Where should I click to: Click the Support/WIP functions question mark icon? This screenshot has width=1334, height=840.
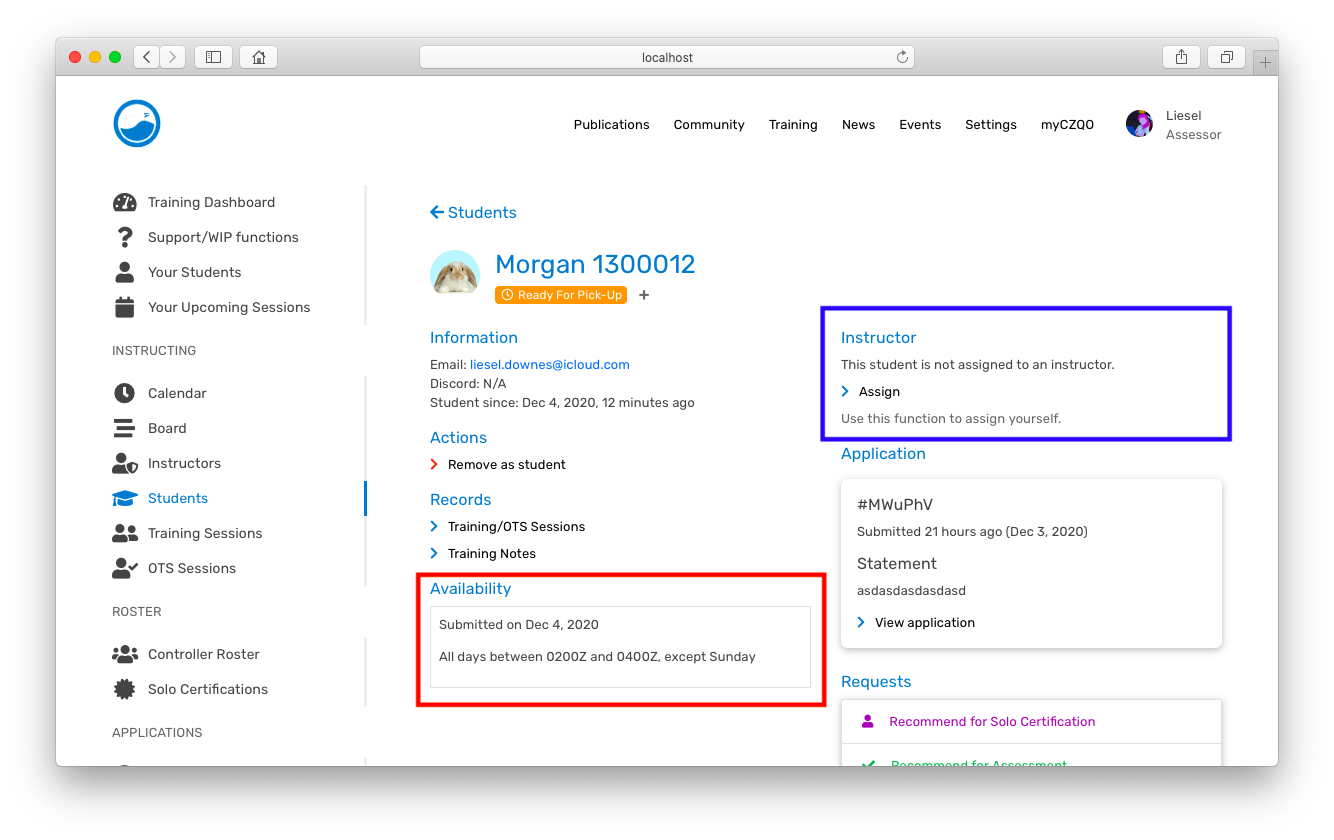click(x=125, y=237)
